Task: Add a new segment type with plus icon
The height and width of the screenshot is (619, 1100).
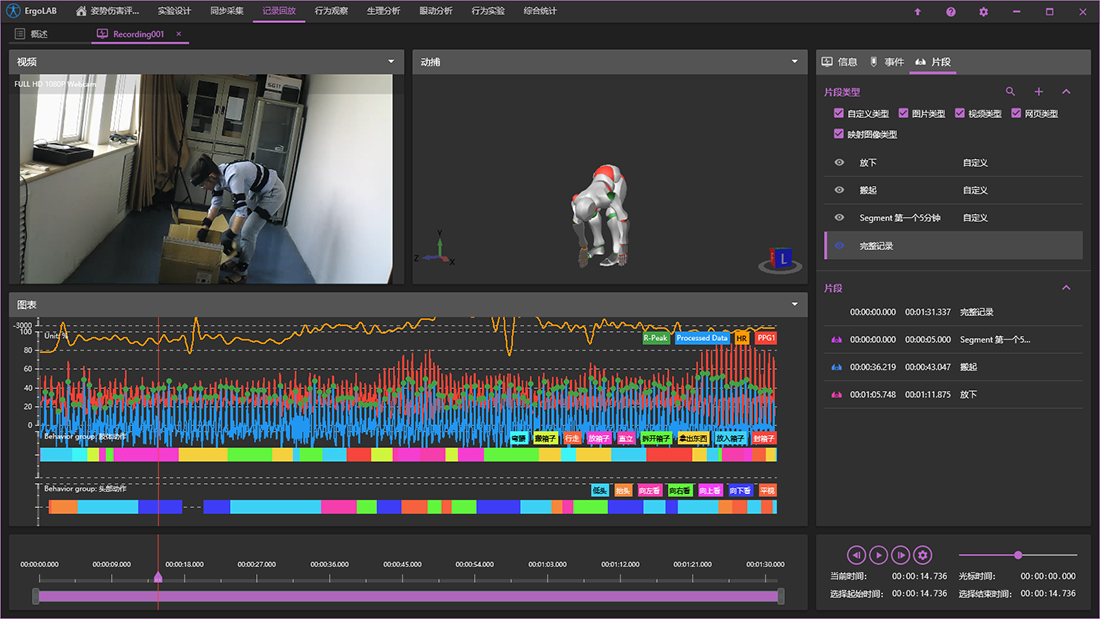Action: coord(1038,92)
